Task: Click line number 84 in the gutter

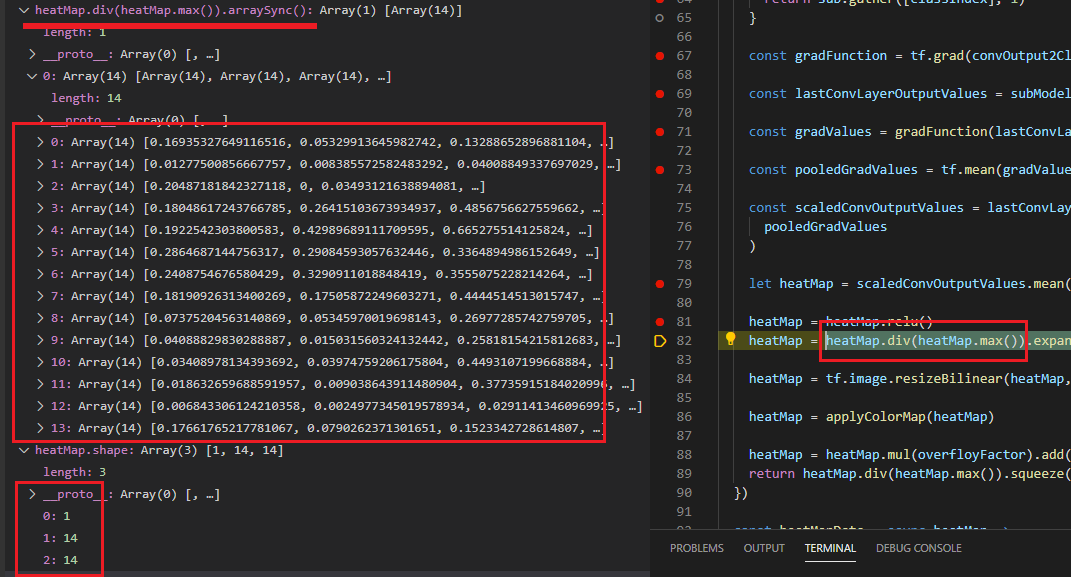Action: pyautogui.click(x=684, y=379)
